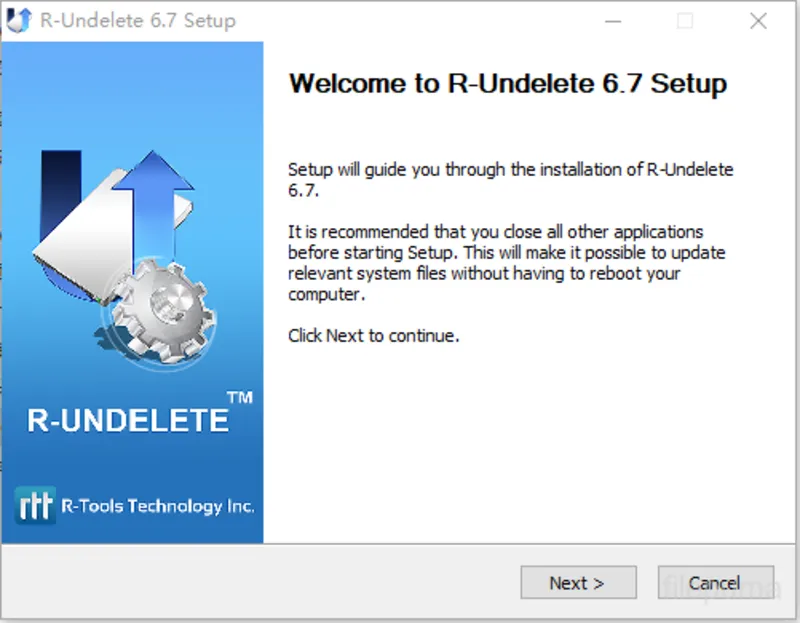Click the greyed-out maximize button

coord(685,21)
